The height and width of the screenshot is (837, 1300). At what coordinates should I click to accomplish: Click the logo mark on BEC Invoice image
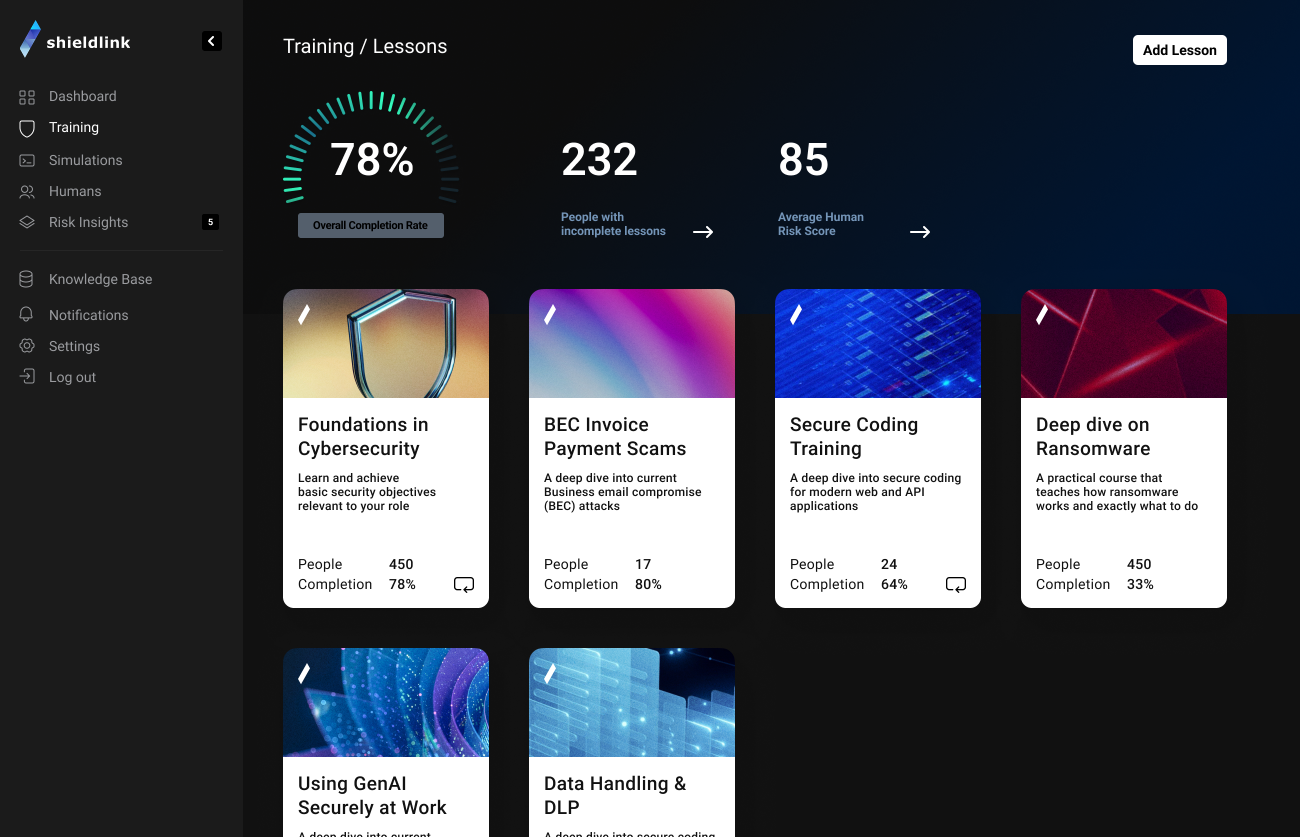coord(550,315)
